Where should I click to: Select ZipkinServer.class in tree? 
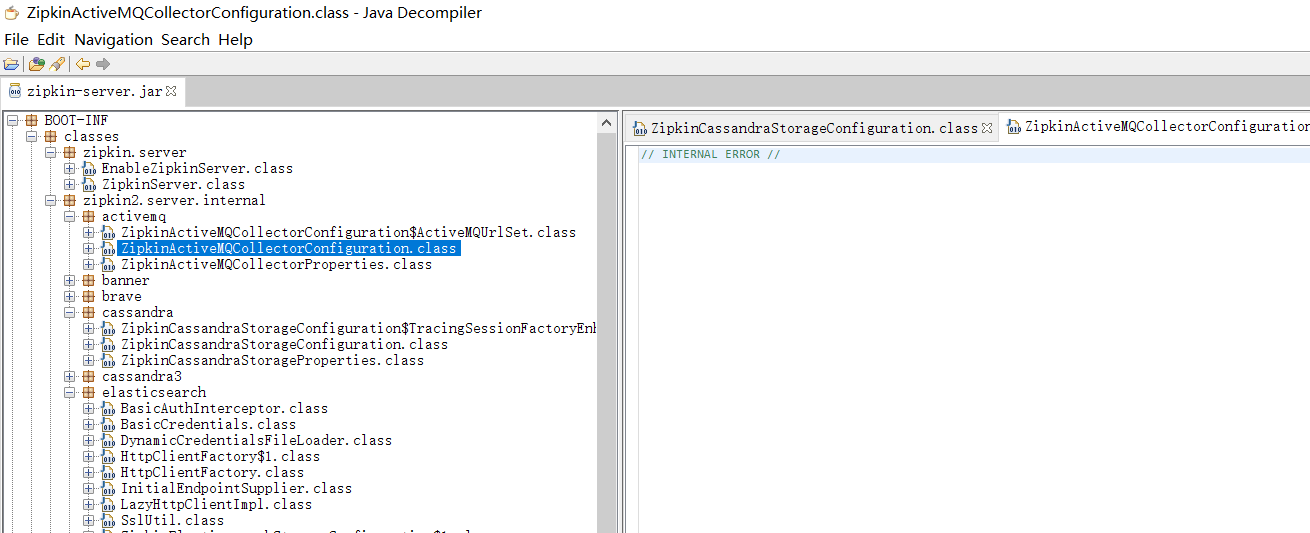point(173,184)
